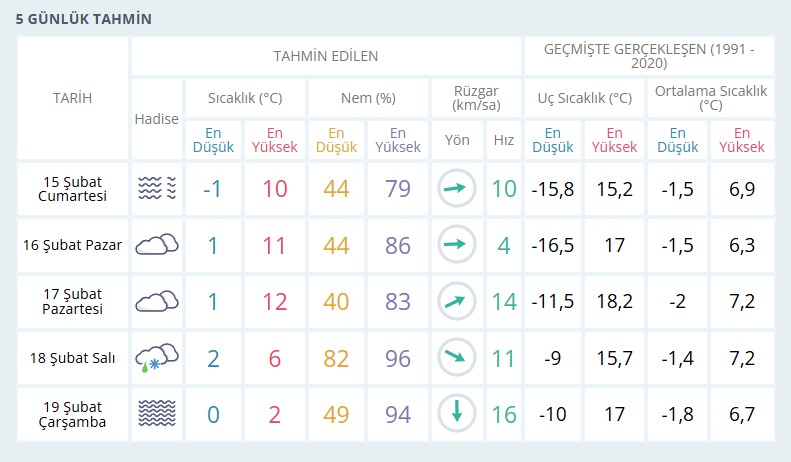Click the fog icon for 19 Şubat Çarşamba

pyautogui.click(x=157, y=413)
